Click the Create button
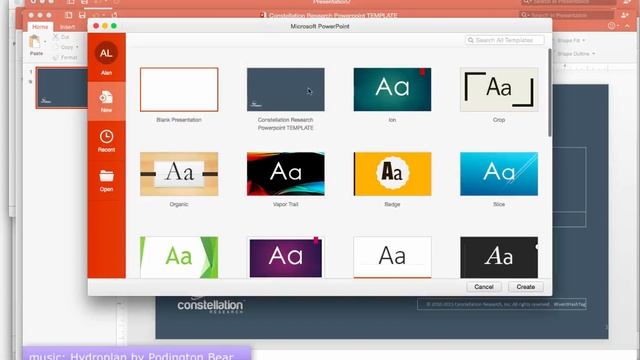Viewport: 640px width, 360px height. [526, 287]
